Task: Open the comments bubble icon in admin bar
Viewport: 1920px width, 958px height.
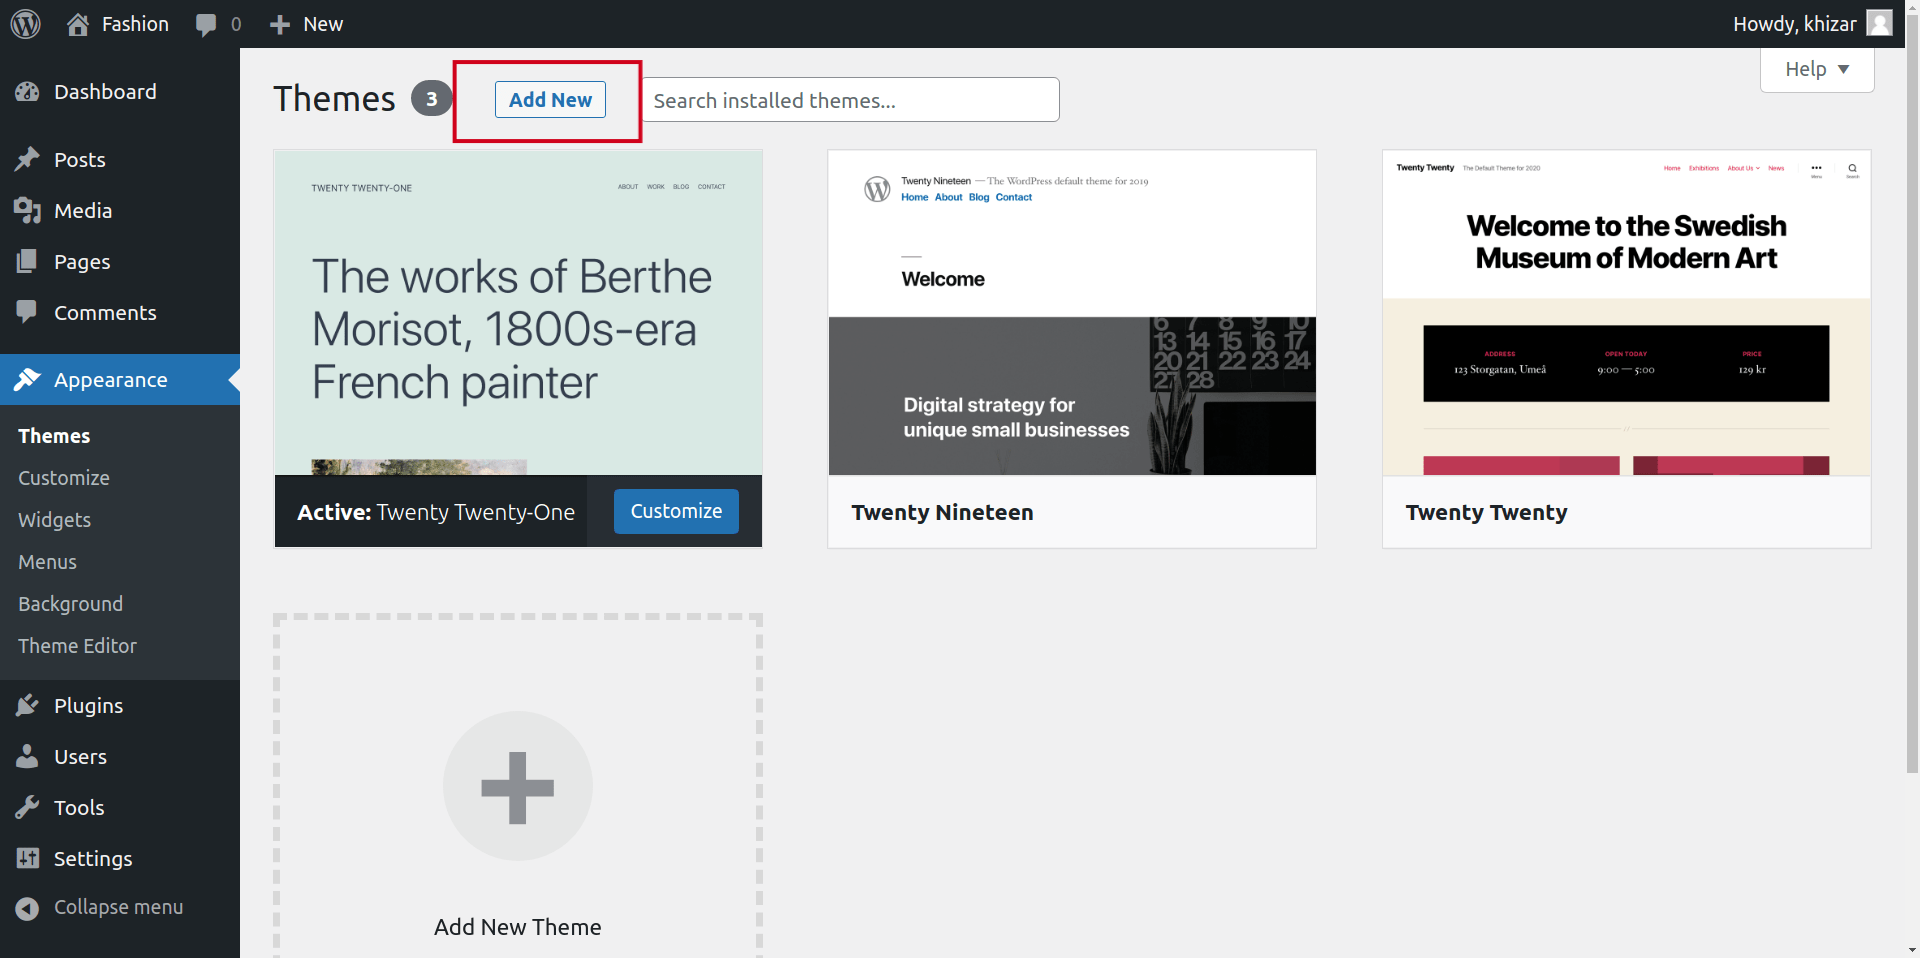Action: tap(206, 25)
